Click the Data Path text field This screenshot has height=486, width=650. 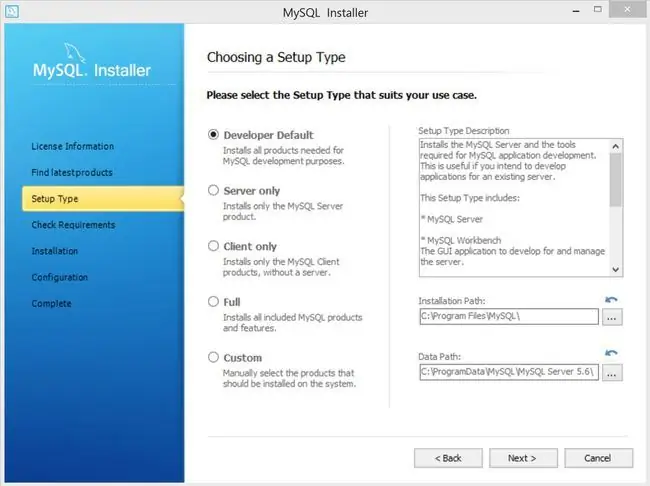509,372
